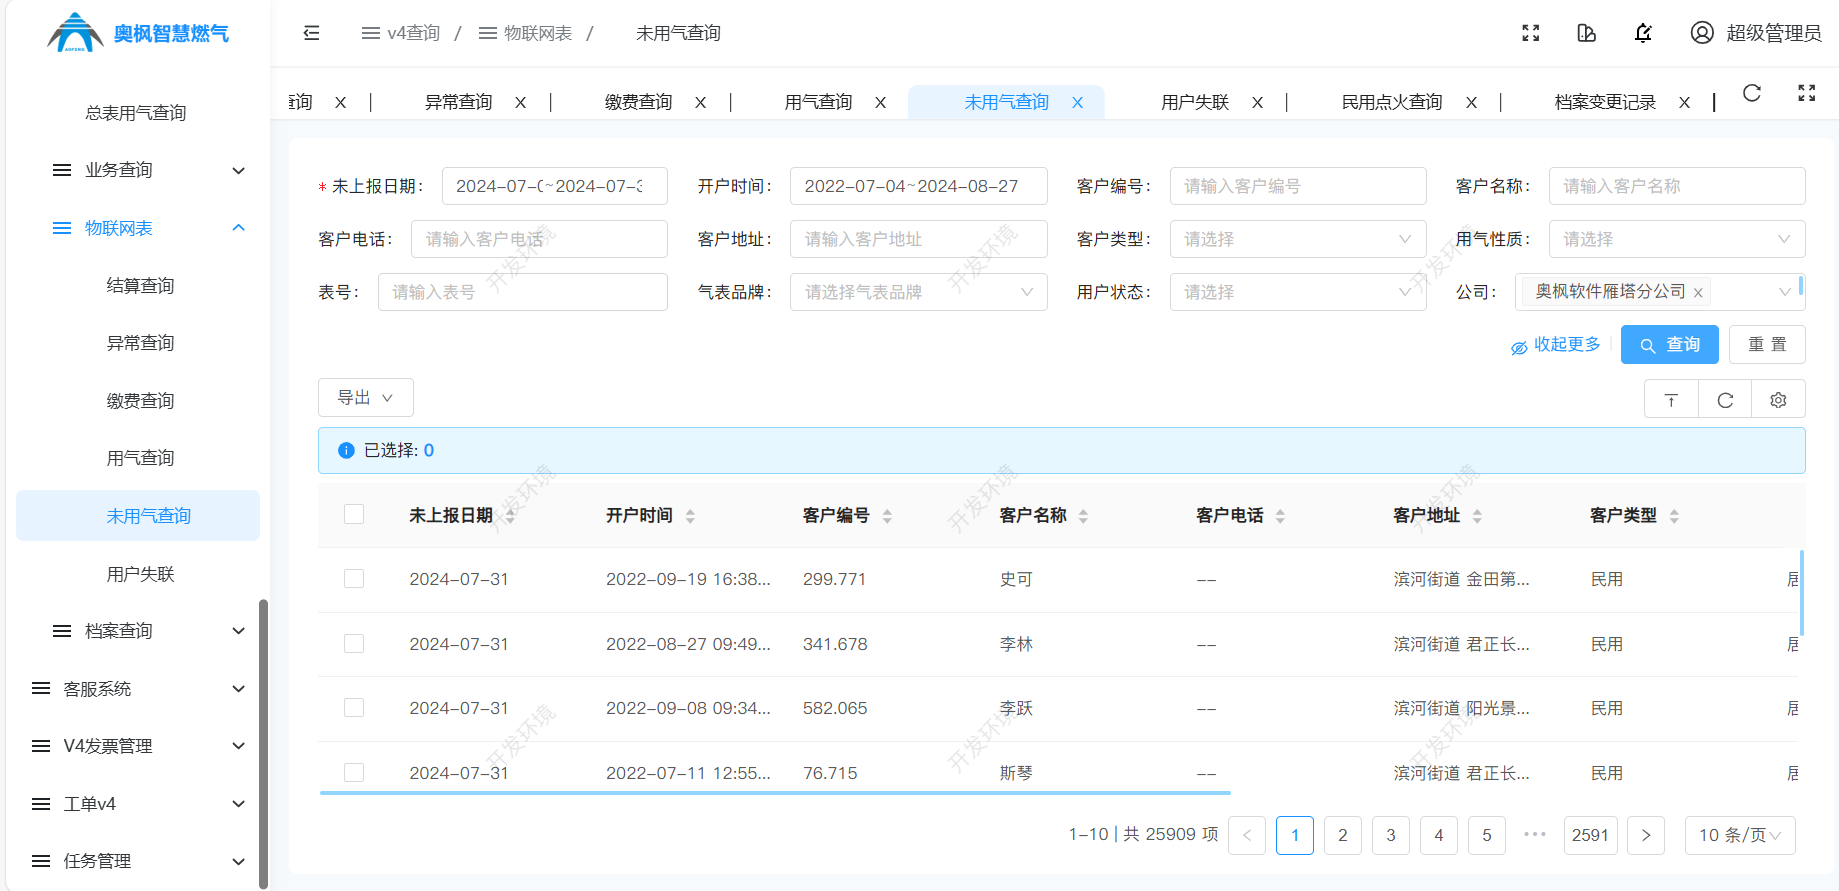Switch to the 民用点火查询 tab
This screenshot has width=1839, height=891.
tap(1392, 102)
